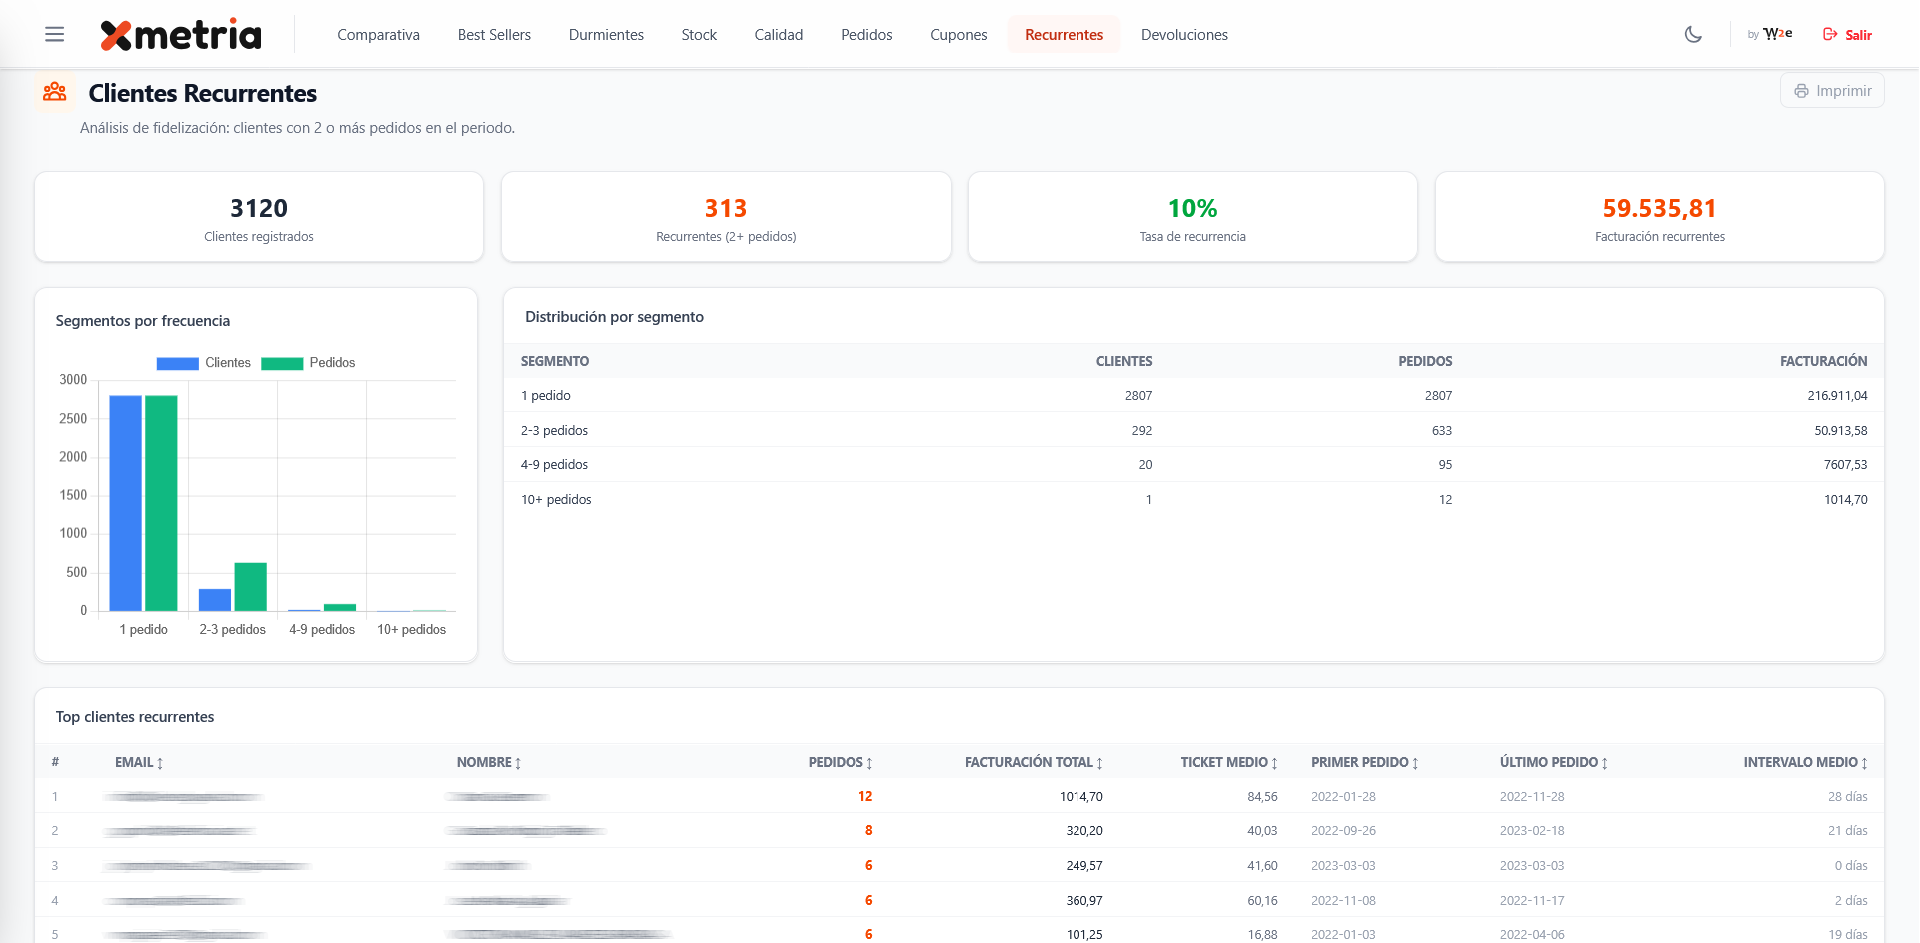
Task: Toggle dark mode moon icon
Action: 1693,35
